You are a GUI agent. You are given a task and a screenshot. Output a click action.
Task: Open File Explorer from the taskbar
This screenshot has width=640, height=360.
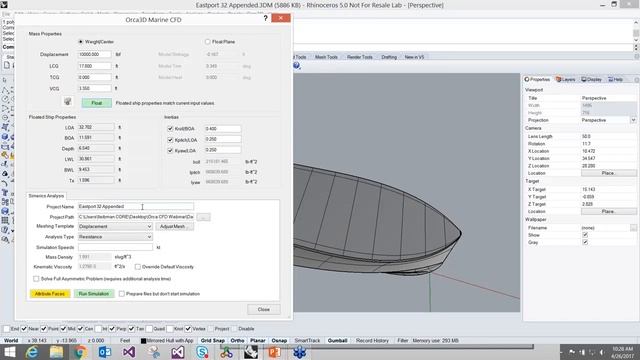[56, 352]
